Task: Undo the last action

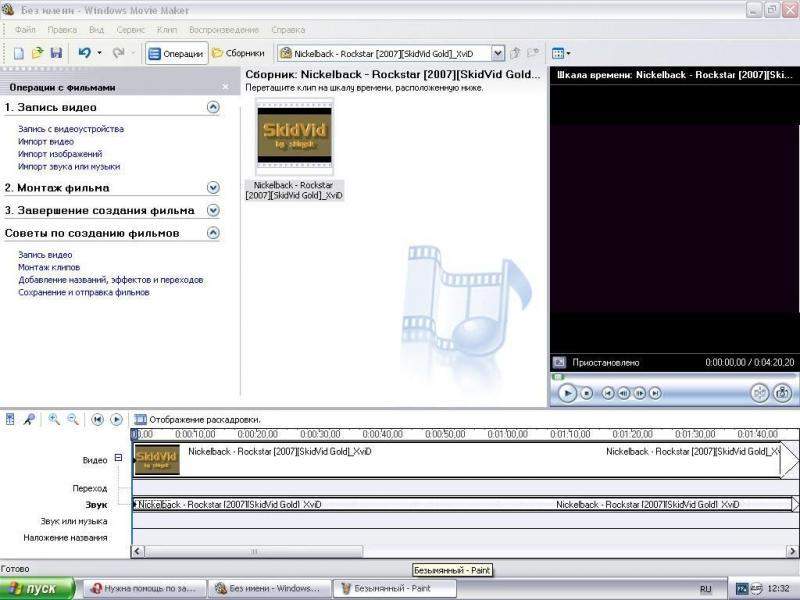Action: [x=84, y=53]
